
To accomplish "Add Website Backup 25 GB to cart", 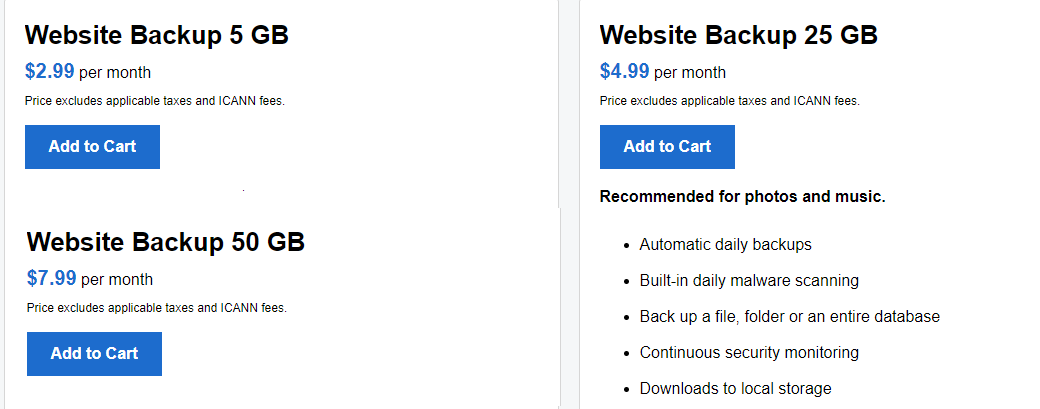I will (667, 146).
